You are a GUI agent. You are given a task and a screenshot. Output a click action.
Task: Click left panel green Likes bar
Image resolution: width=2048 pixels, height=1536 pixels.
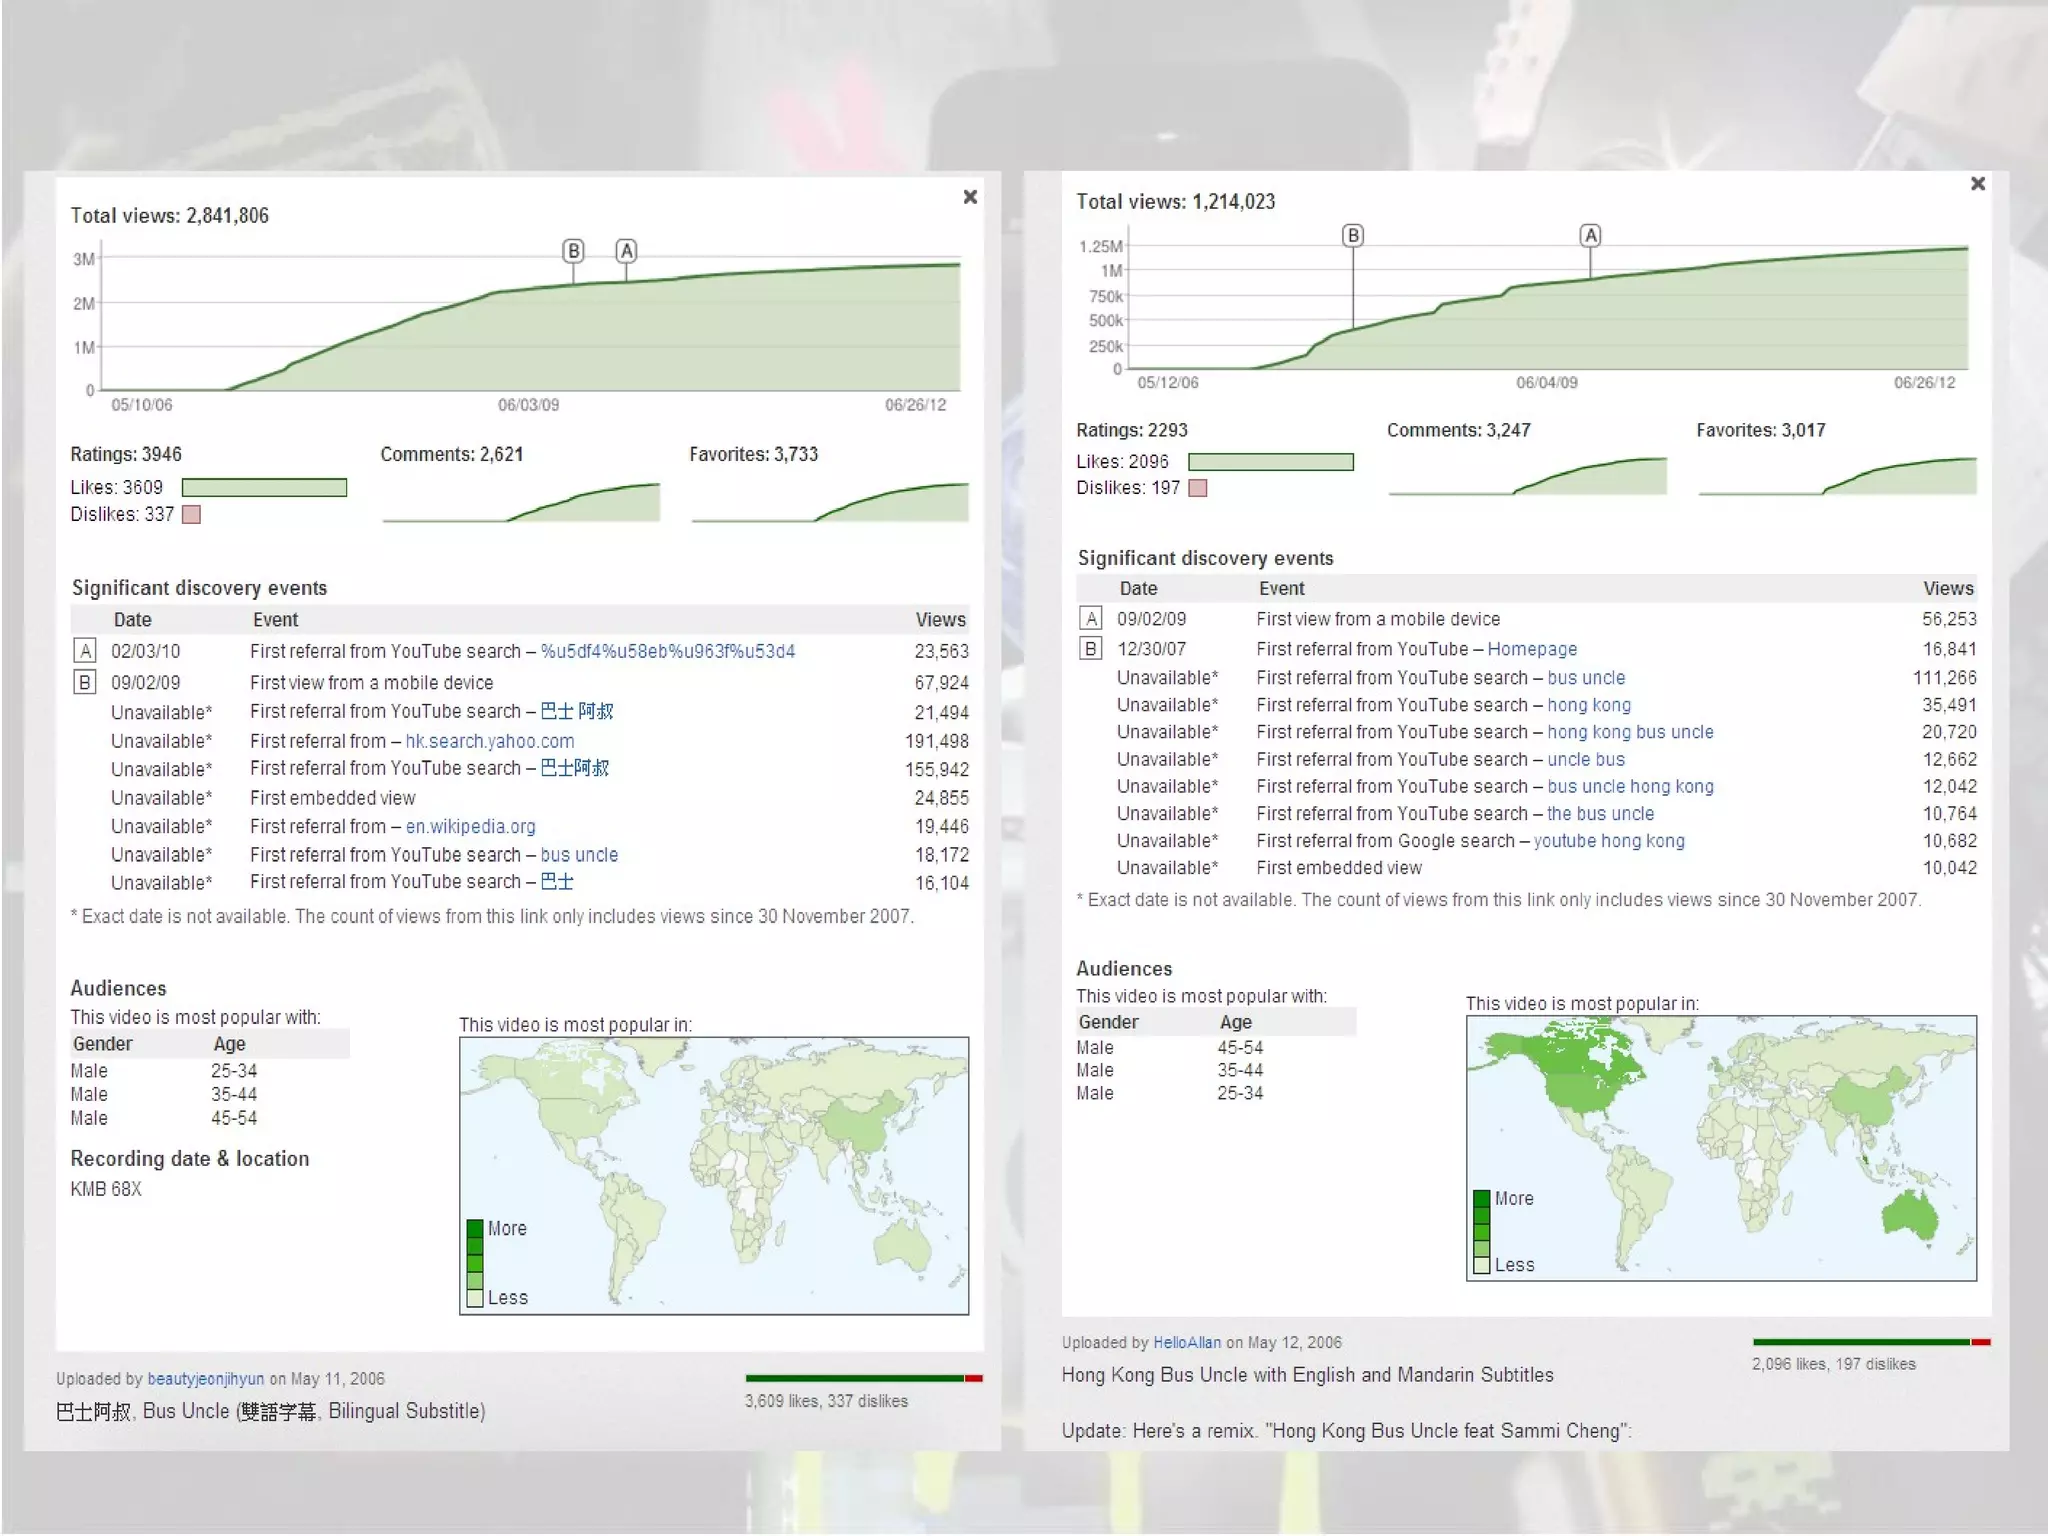264,488
